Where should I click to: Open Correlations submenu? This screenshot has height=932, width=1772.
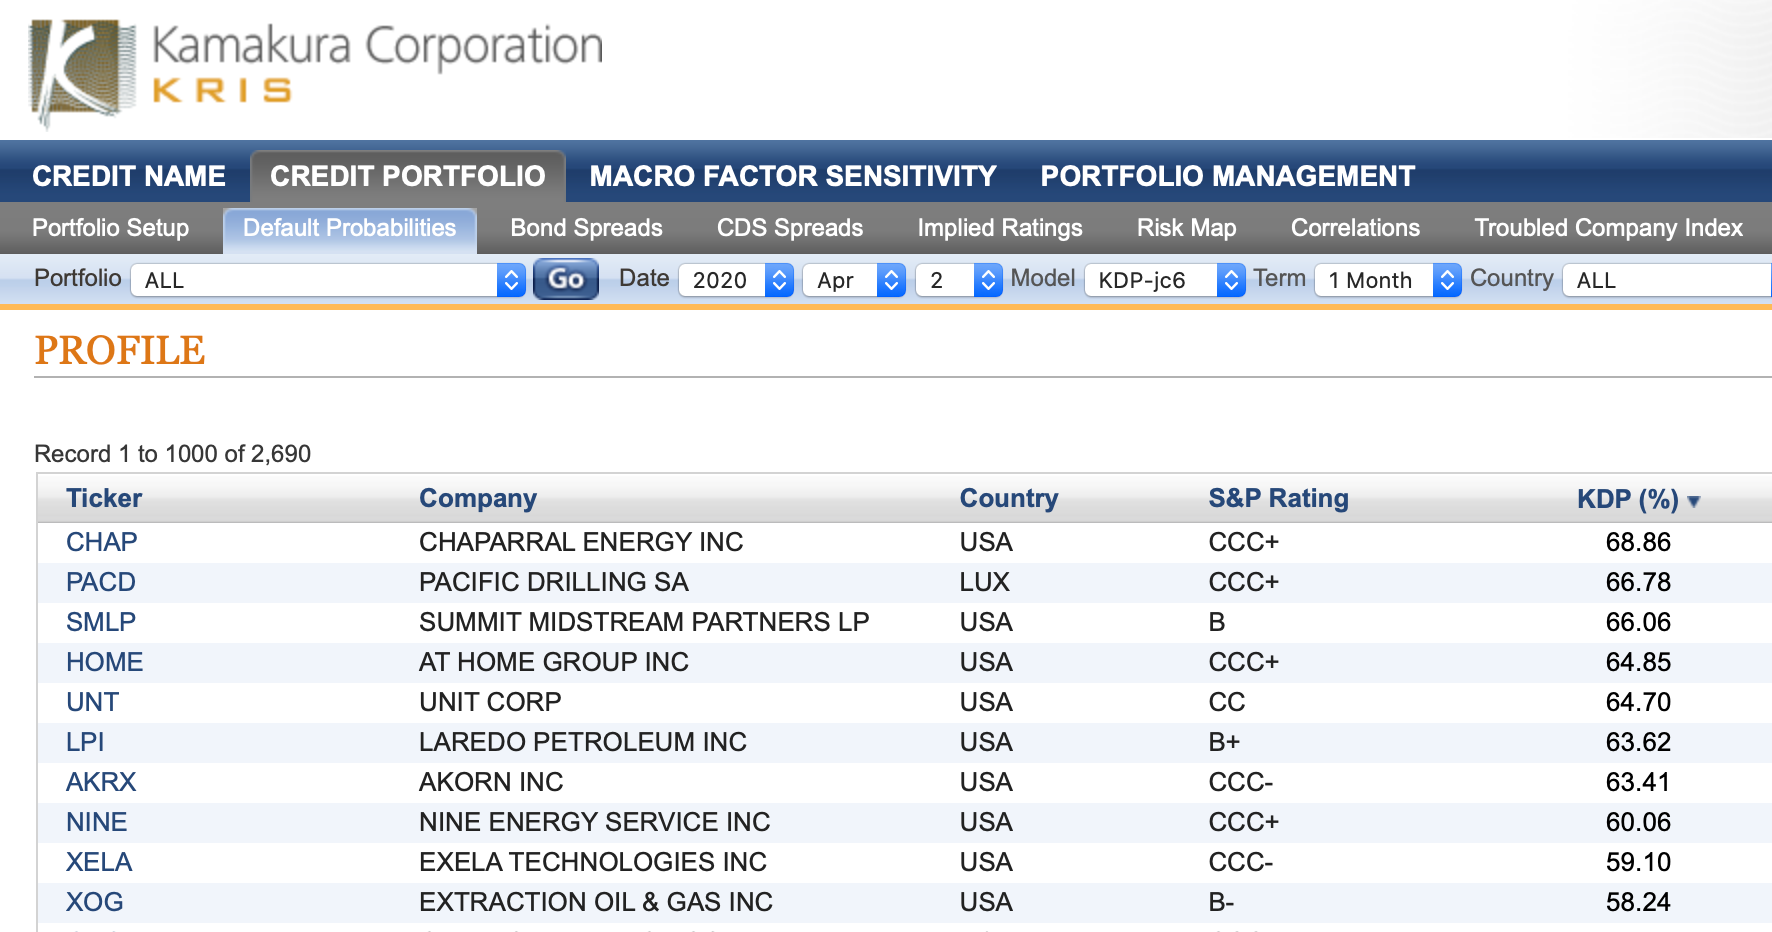[1355, 228]
